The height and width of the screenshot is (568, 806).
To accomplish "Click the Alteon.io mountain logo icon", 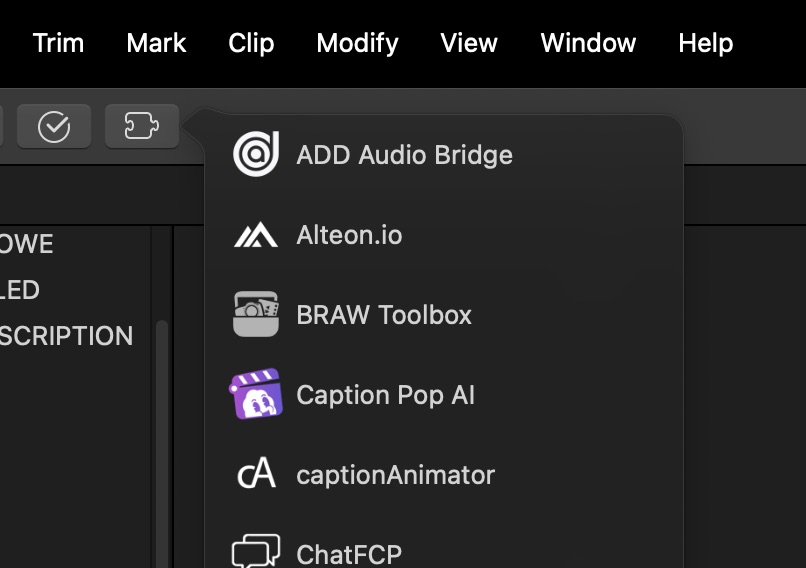I will pyautogui.click(x=256, y=235).
